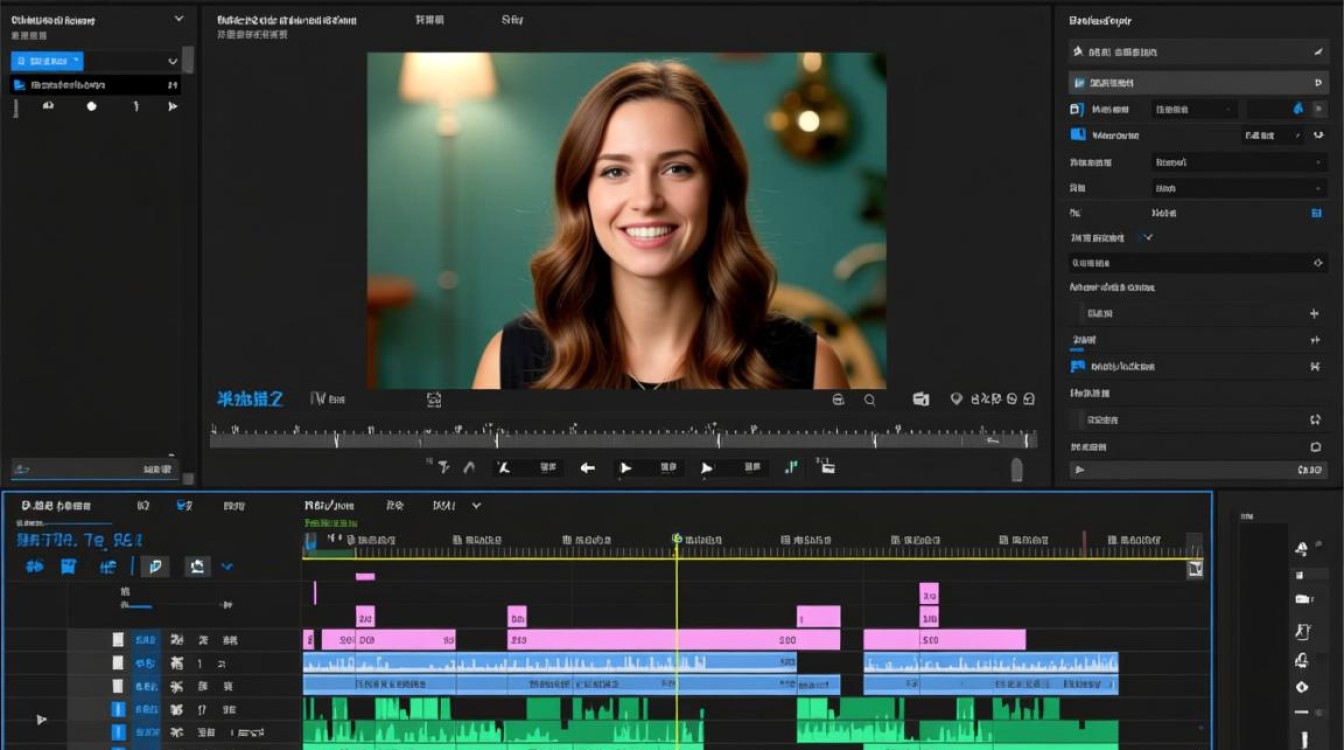Click the small blue slider above the track headers
The width and height of the screenshot is (1344, 750).
point(136,607)
